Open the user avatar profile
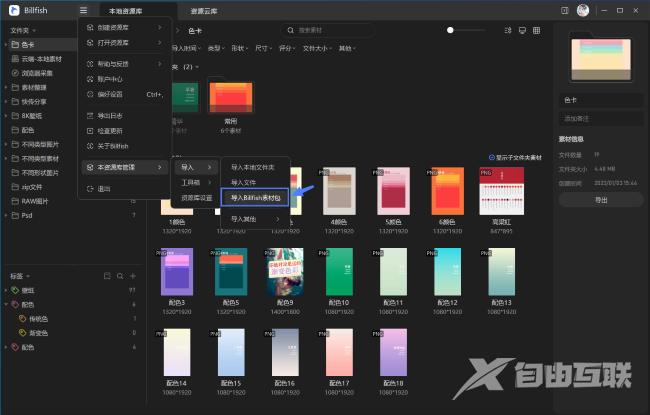Screen dimensions: 650x415 click(x=583, y=10)
